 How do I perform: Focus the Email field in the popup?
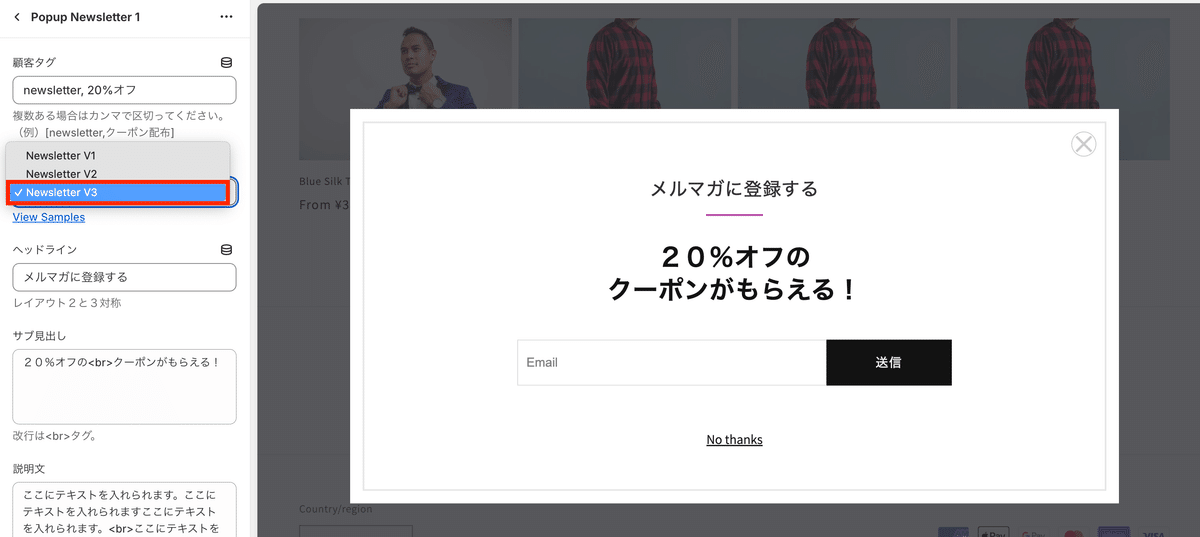coord(671,362)
